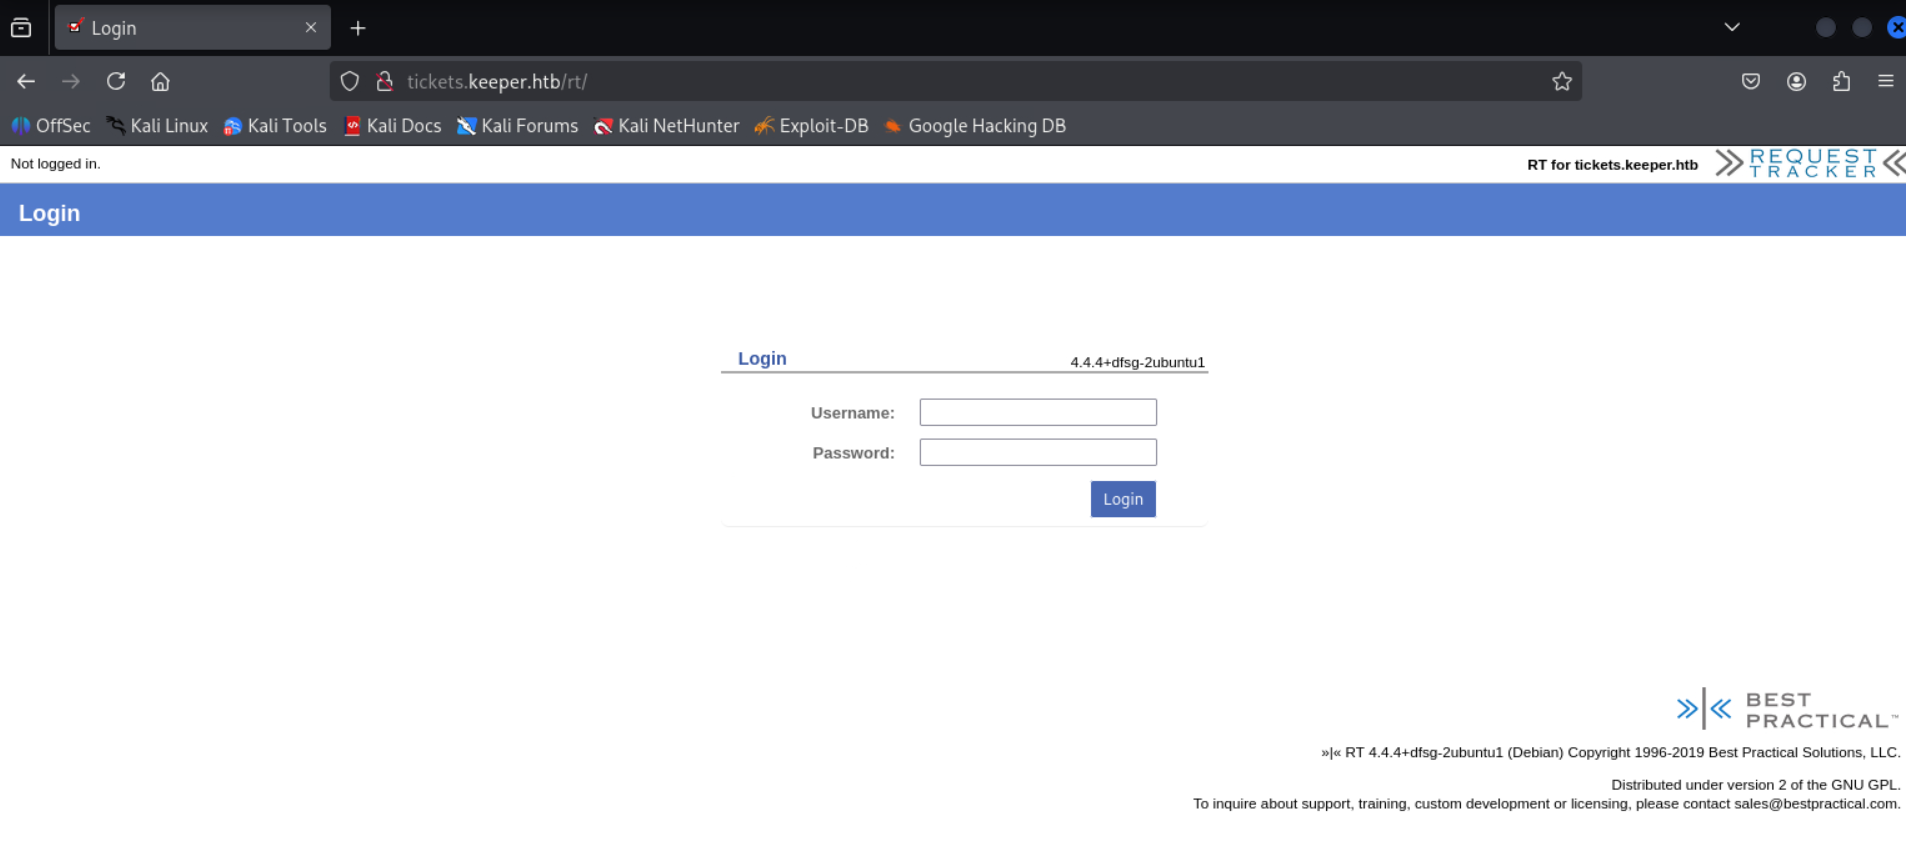Open the hamburger application menu
This screenshot has height=846, width=1906.
point(1886,81)
